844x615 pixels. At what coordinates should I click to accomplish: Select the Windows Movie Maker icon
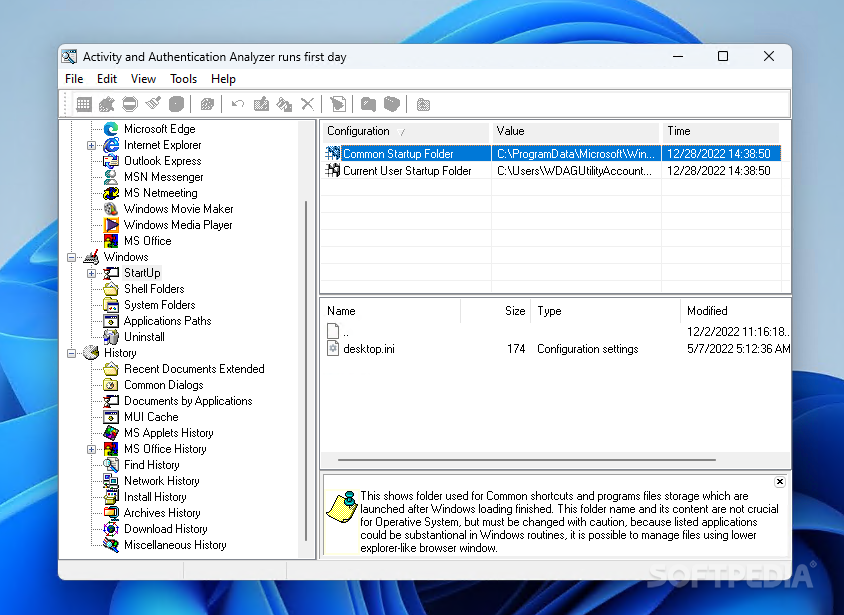111,209
